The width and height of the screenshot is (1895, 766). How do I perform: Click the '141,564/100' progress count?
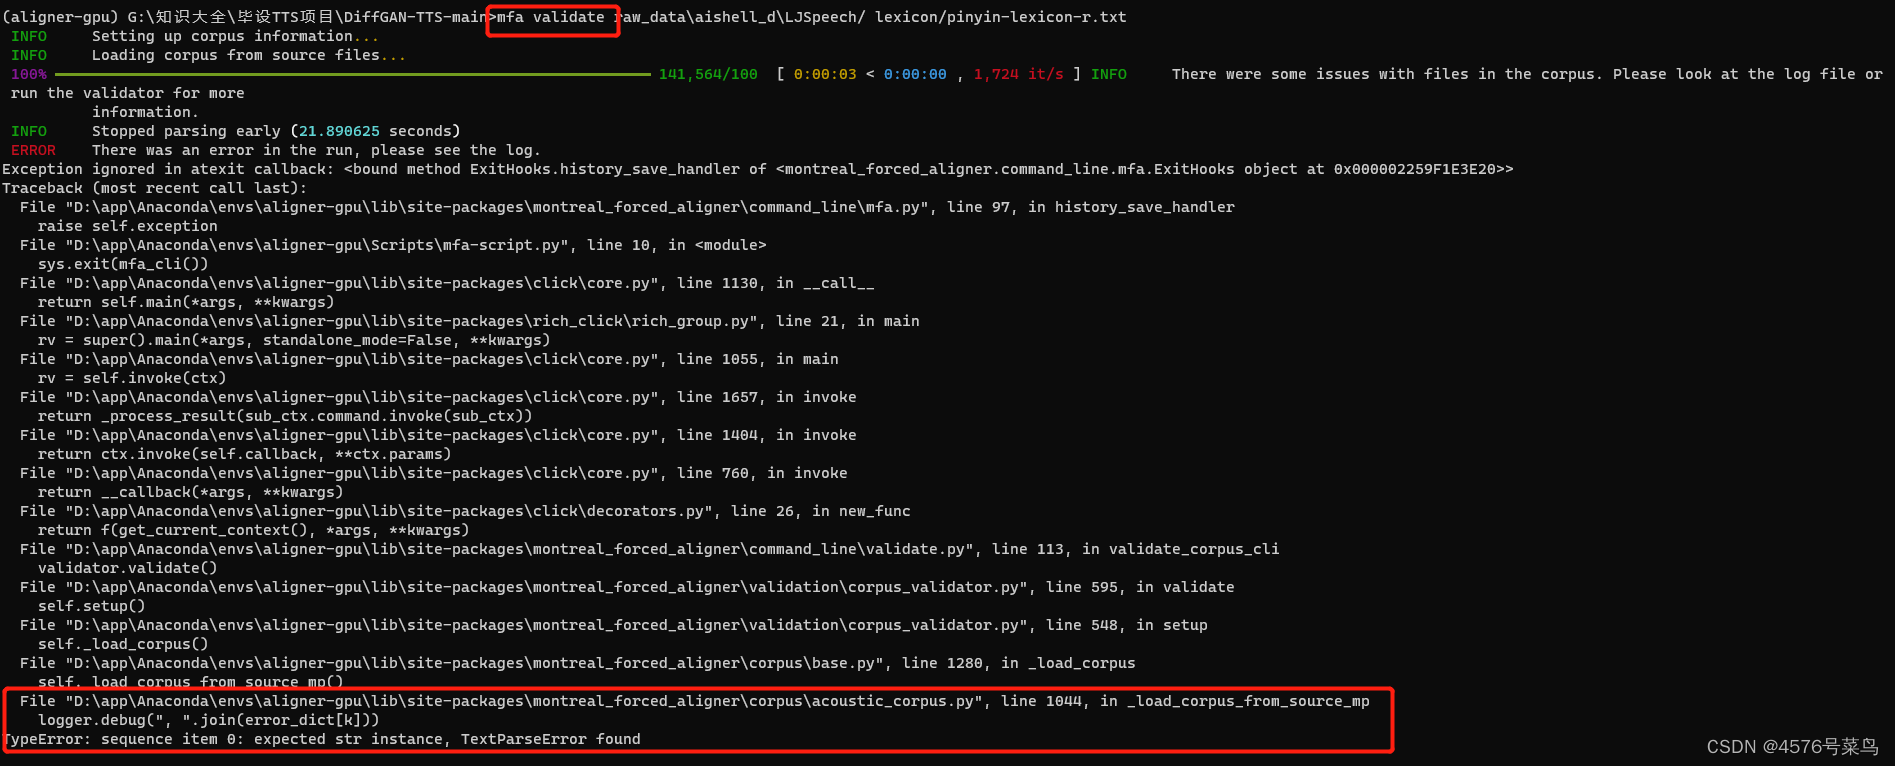point(708,74)
